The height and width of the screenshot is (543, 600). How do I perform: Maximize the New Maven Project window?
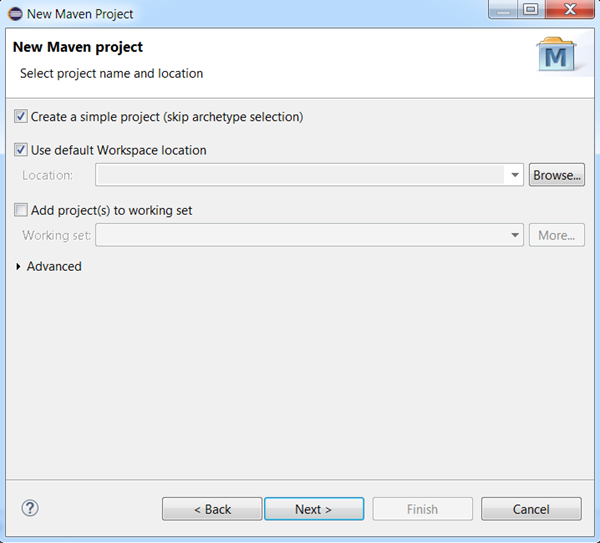(530, 10)
